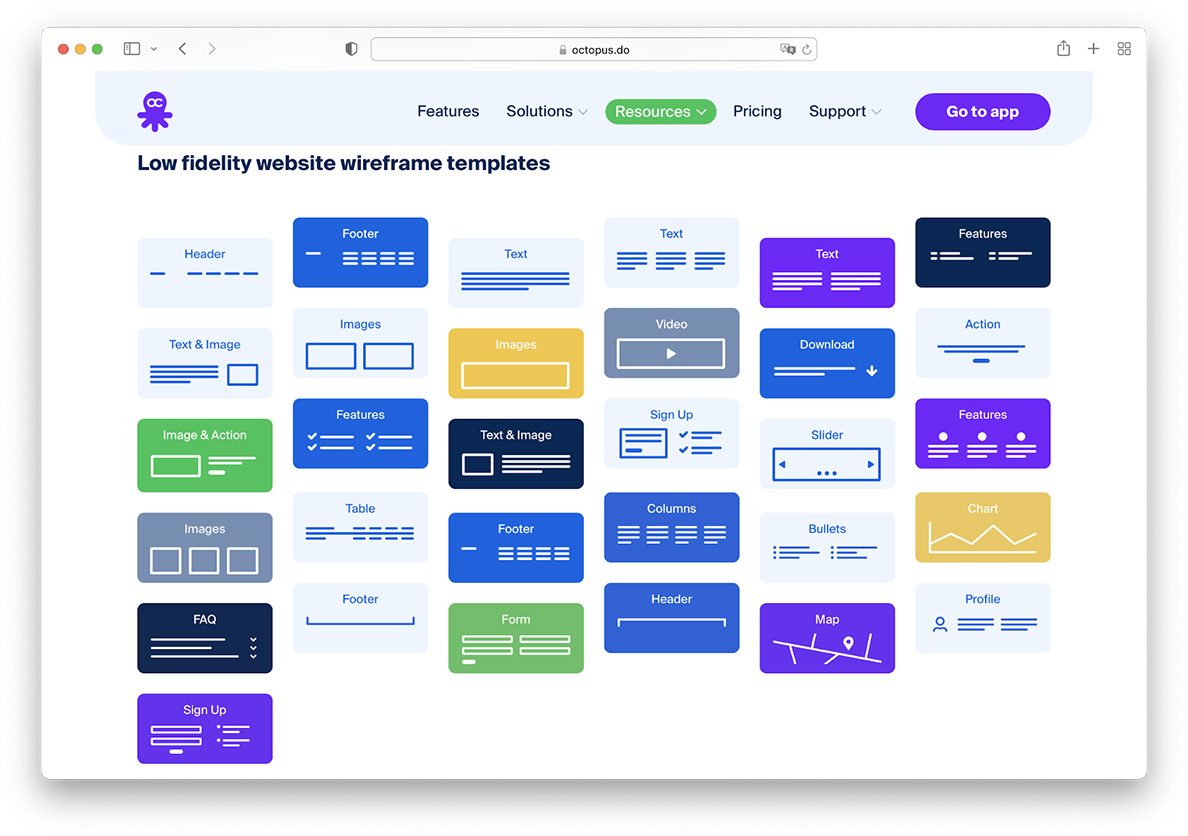The height and width of the screenshot is (836, 1188).
Task: Select blue Footer card above the Form card
Action: pos(516,547)
